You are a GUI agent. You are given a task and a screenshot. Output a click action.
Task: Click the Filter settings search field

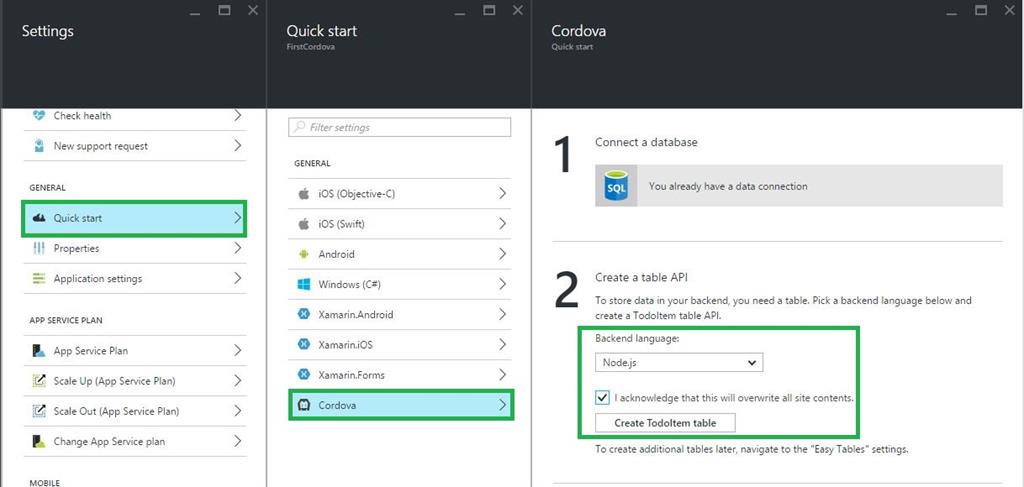[400, 128]
